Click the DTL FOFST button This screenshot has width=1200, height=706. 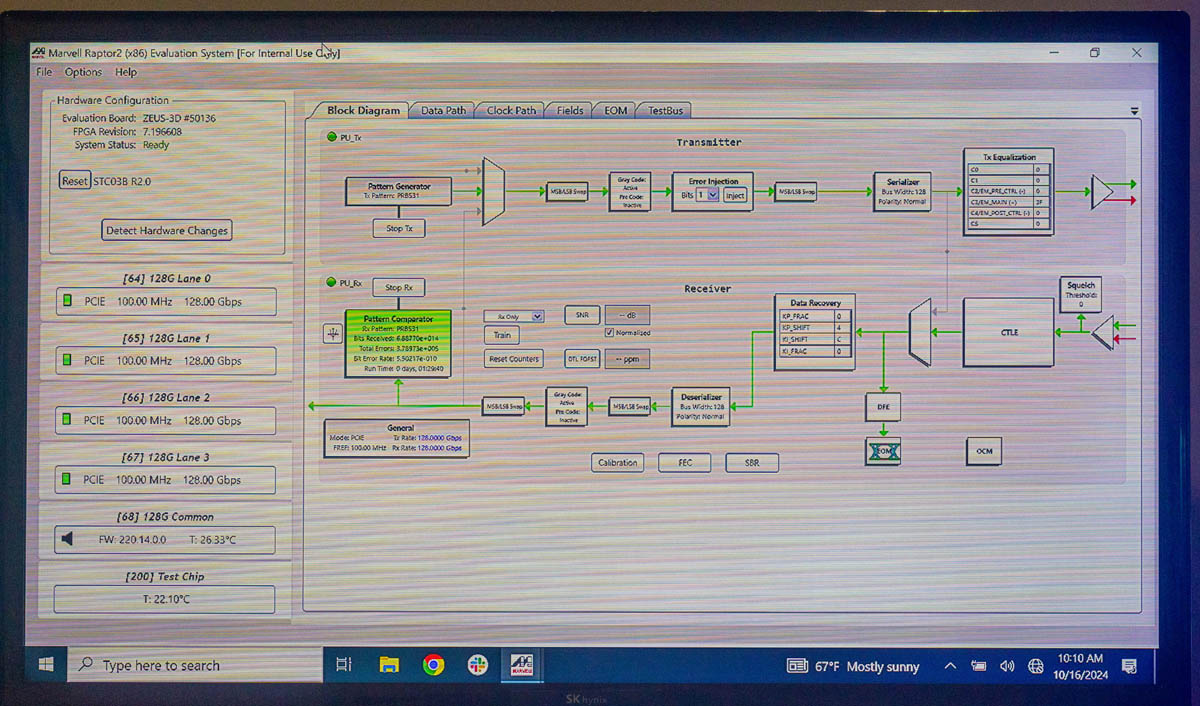[581, 358]
